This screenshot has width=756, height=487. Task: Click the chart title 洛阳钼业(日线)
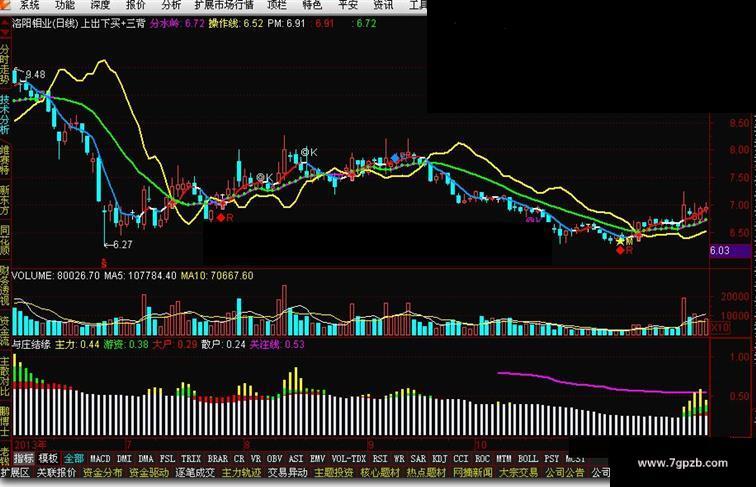(44, 23)
